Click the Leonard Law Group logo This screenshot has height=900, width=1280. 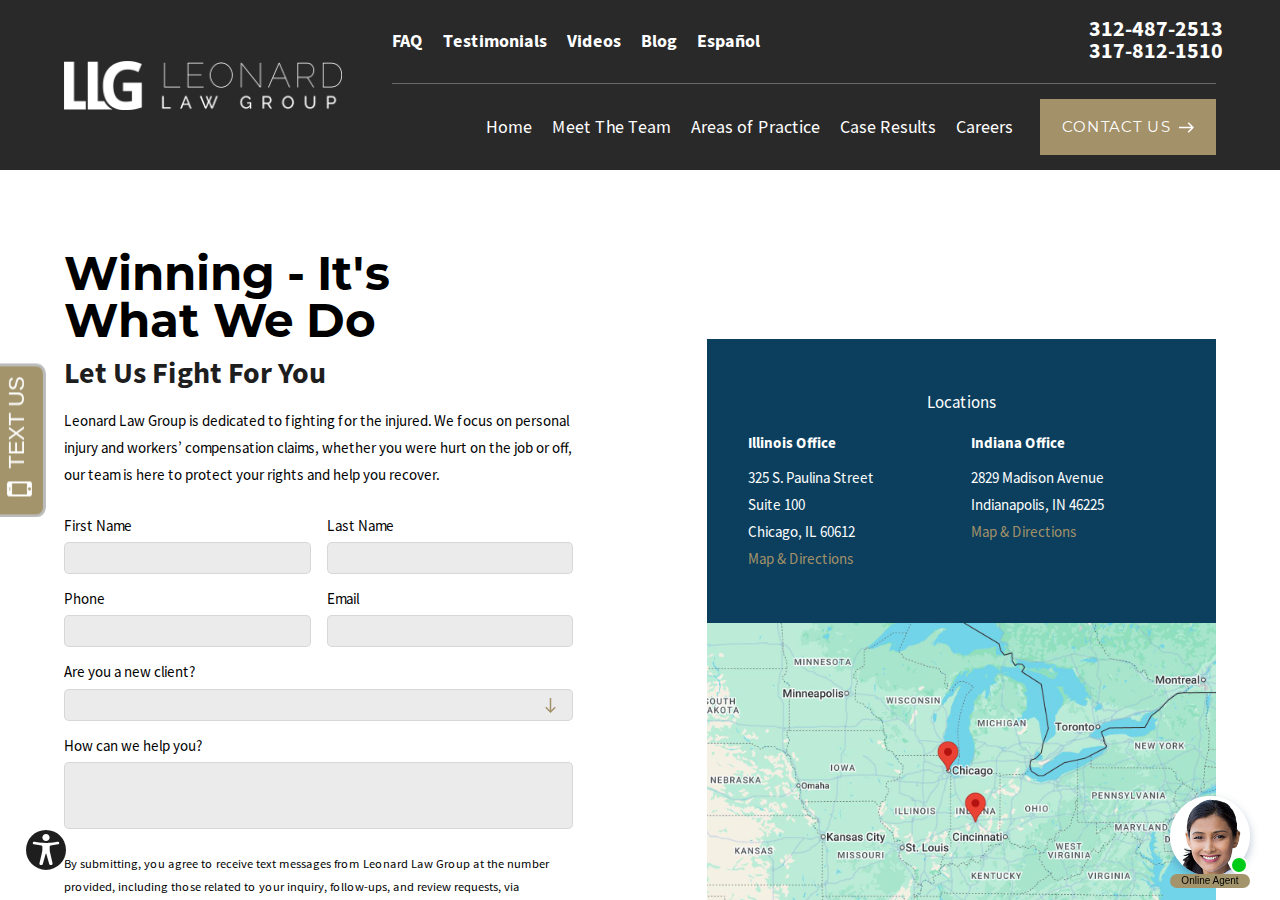coord(203,86)
